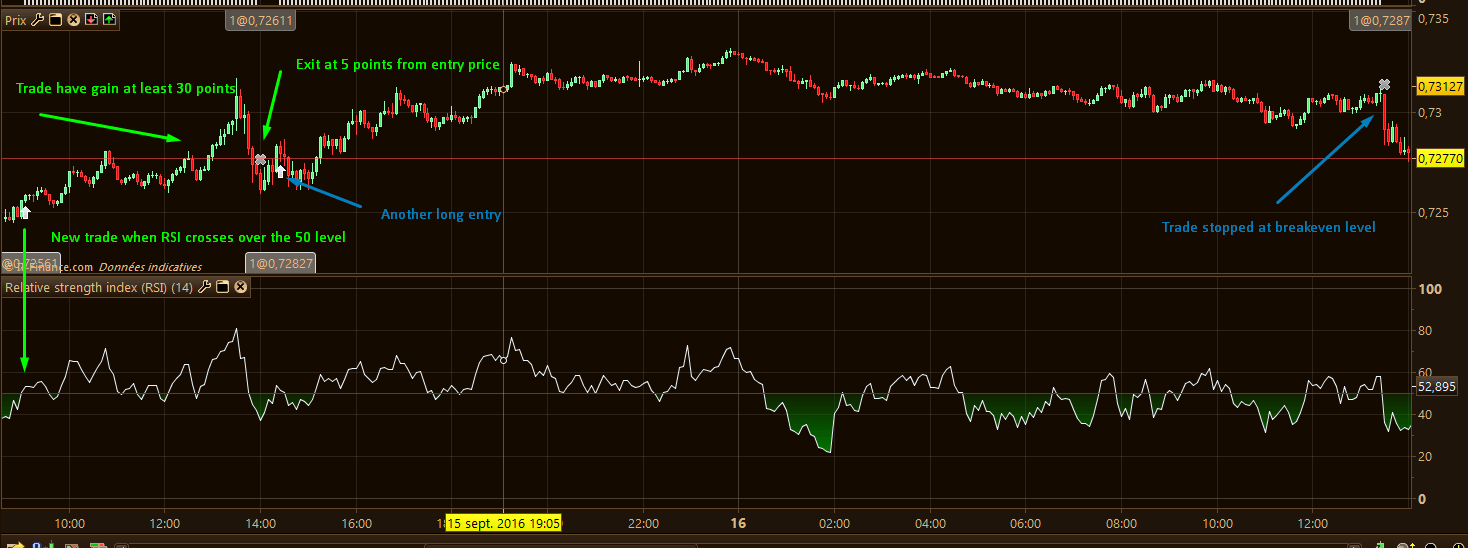The width and height of the screenshot is (1468, 548).
Task: Click the 04:00 time axis label
Action: 930,523
